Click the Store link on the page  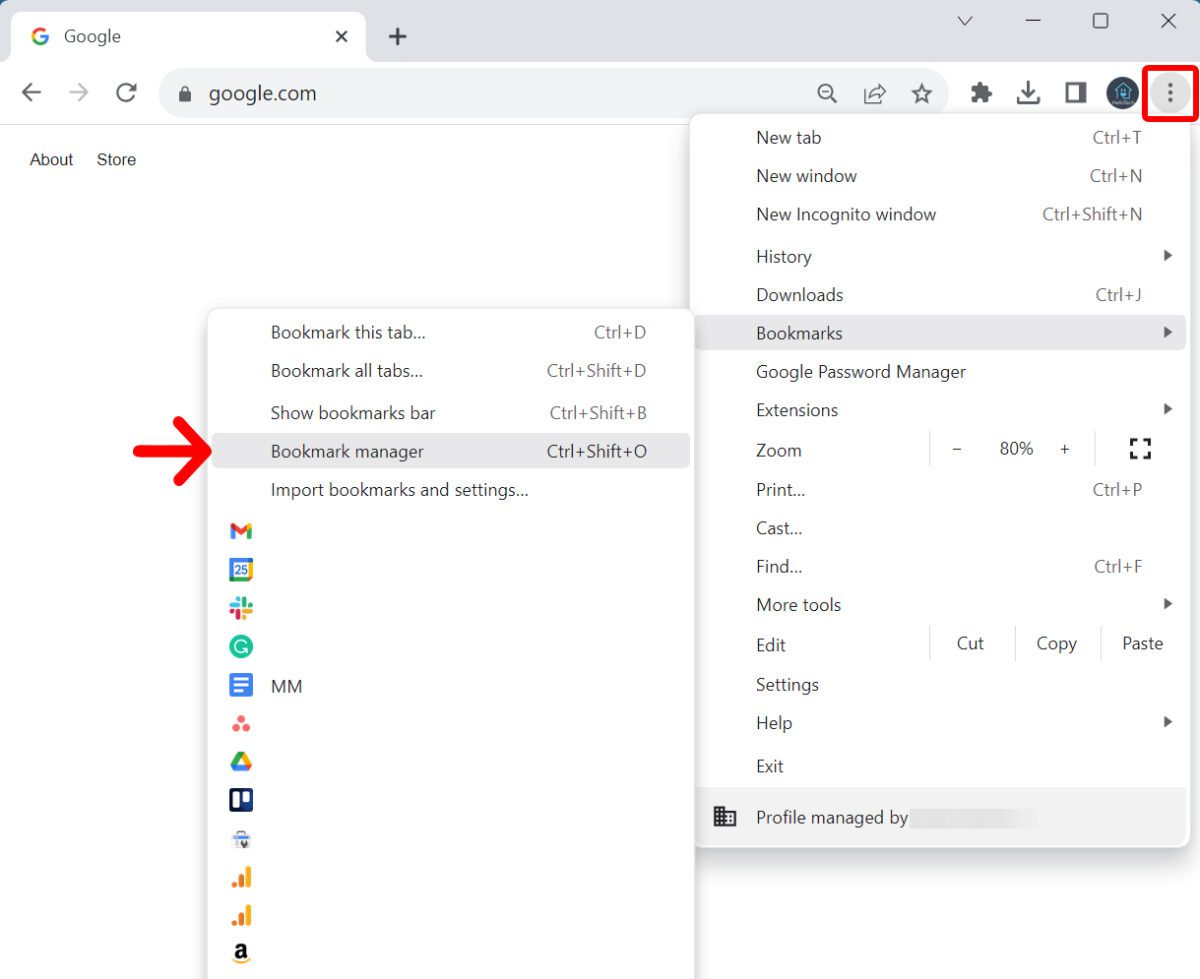[x=116, y=159]
